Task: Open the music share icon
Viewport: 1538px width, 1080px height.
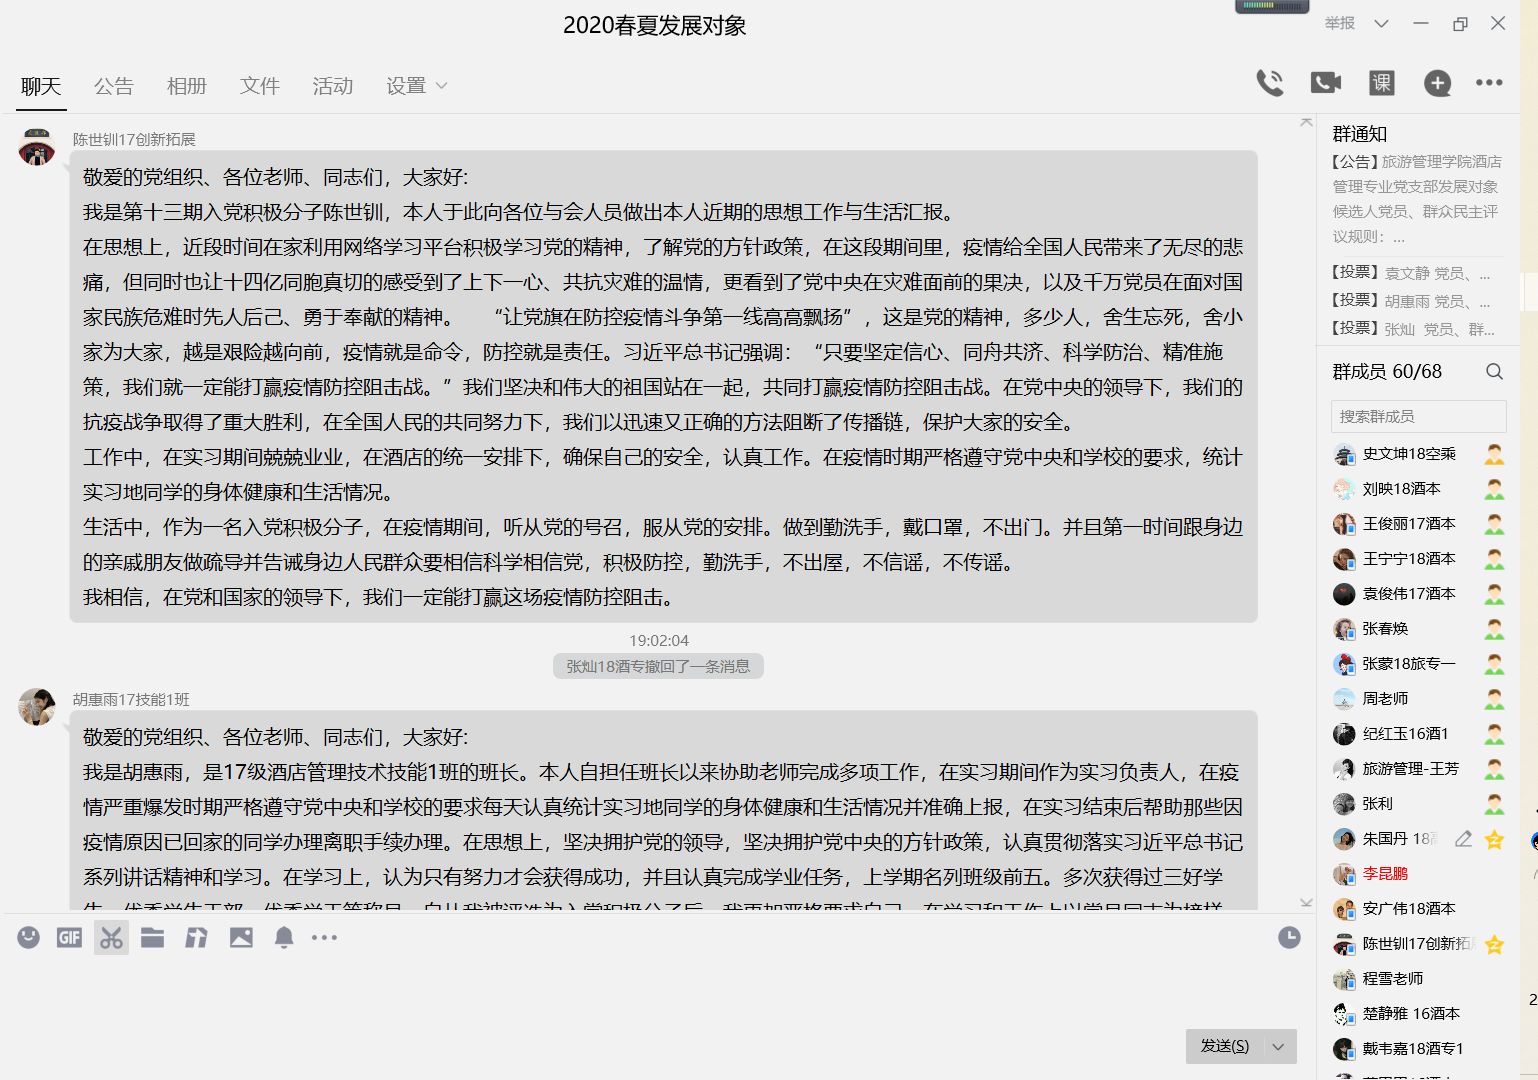Action: point(197,937)
